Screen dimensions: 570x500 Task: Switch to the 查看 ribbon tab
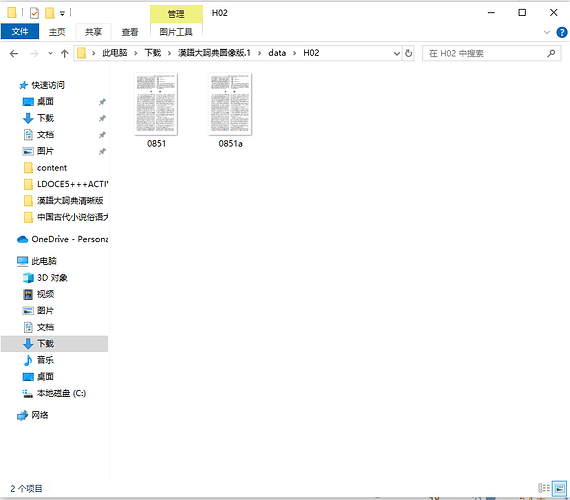[130, 32]
